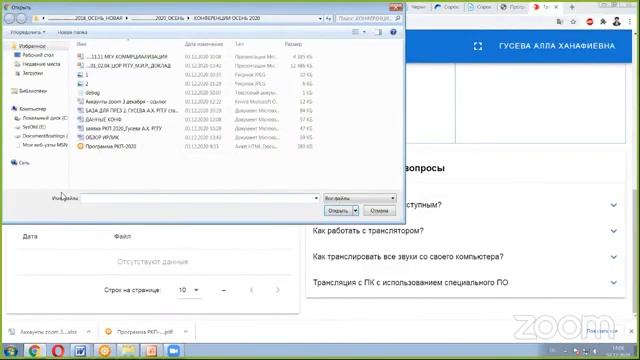640x360 pixels.
Task: Open the file name history dropdown arrow
Action: [x=316, y=198]
